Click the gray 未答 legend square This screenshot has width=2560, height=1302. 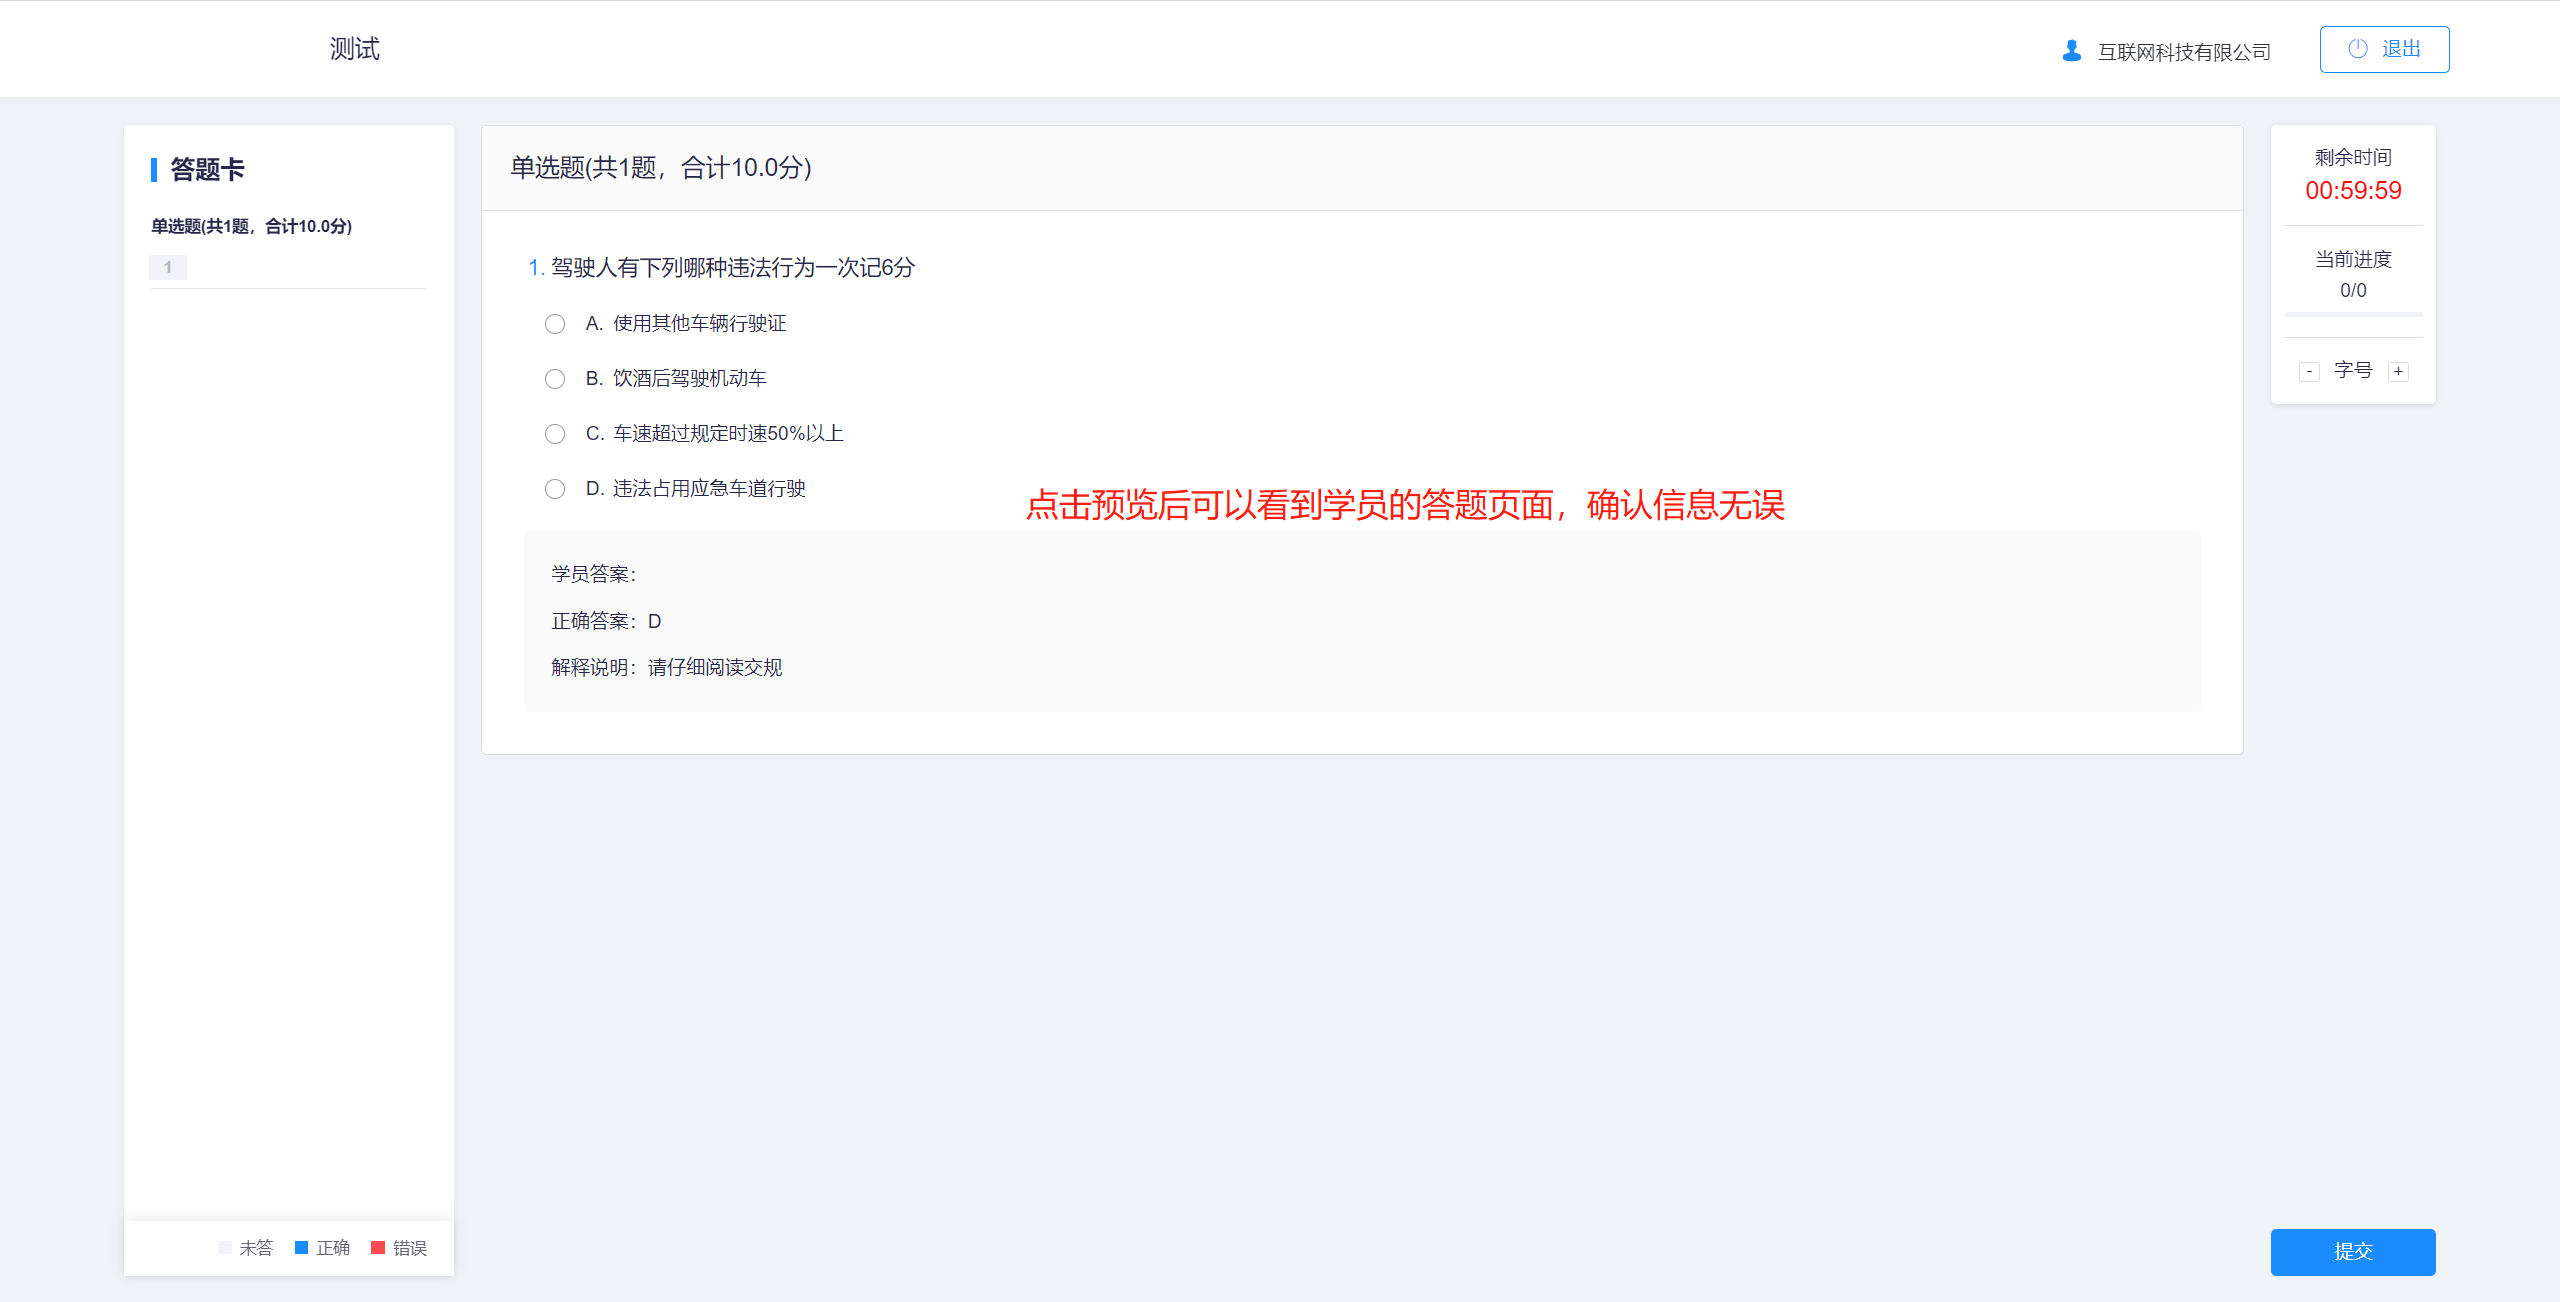225,1247
